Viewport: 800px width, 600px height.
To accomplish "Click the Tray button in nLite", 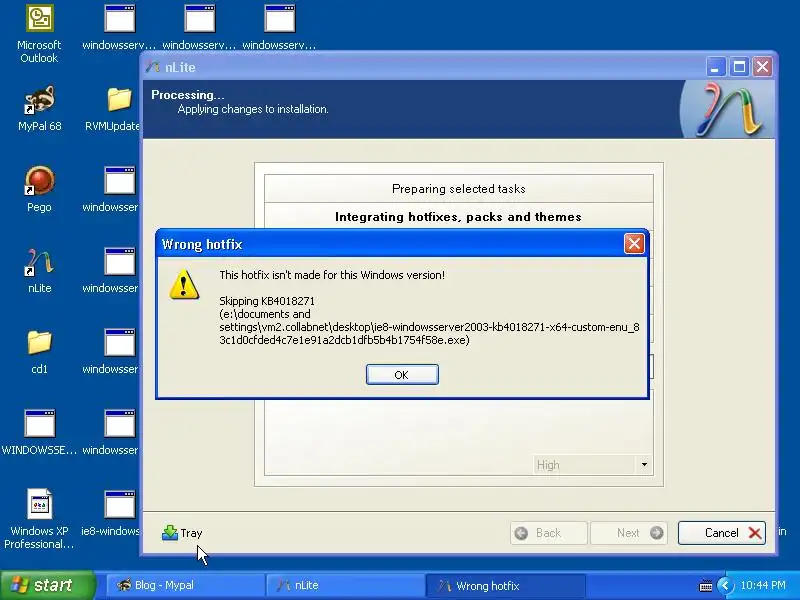I will [182, 533].
